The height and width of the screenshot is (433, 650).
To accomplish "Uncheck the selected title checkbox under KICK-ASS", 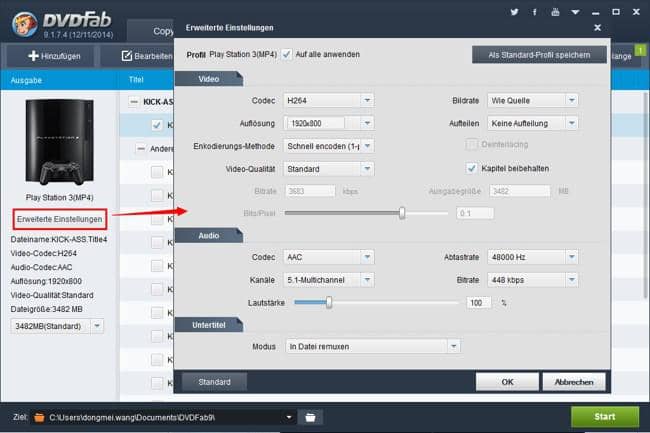I will click(157, 125).
